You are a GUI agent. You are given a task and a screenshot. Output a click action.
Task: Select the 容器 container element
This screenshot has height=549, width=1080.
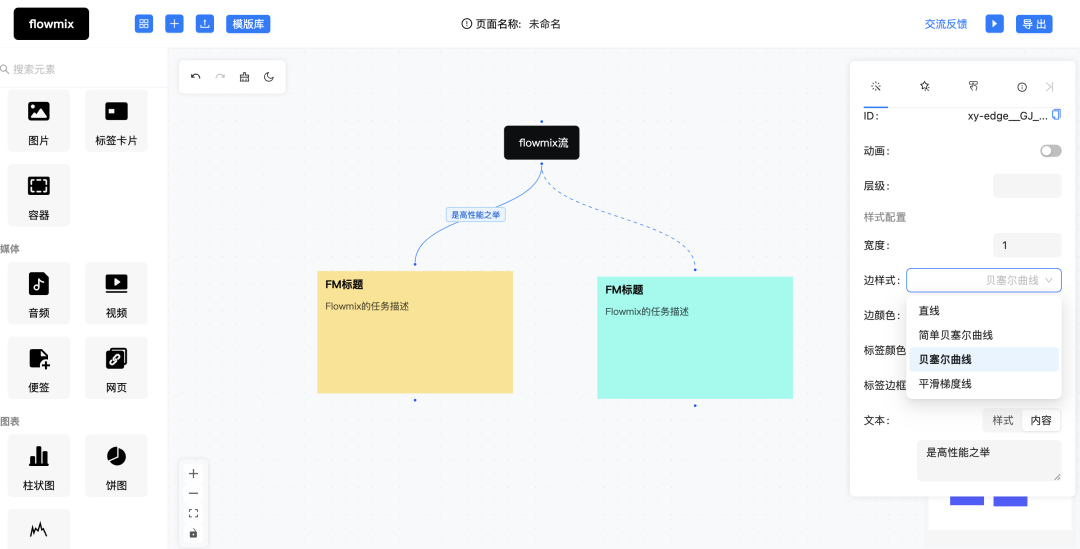[39, 195]
